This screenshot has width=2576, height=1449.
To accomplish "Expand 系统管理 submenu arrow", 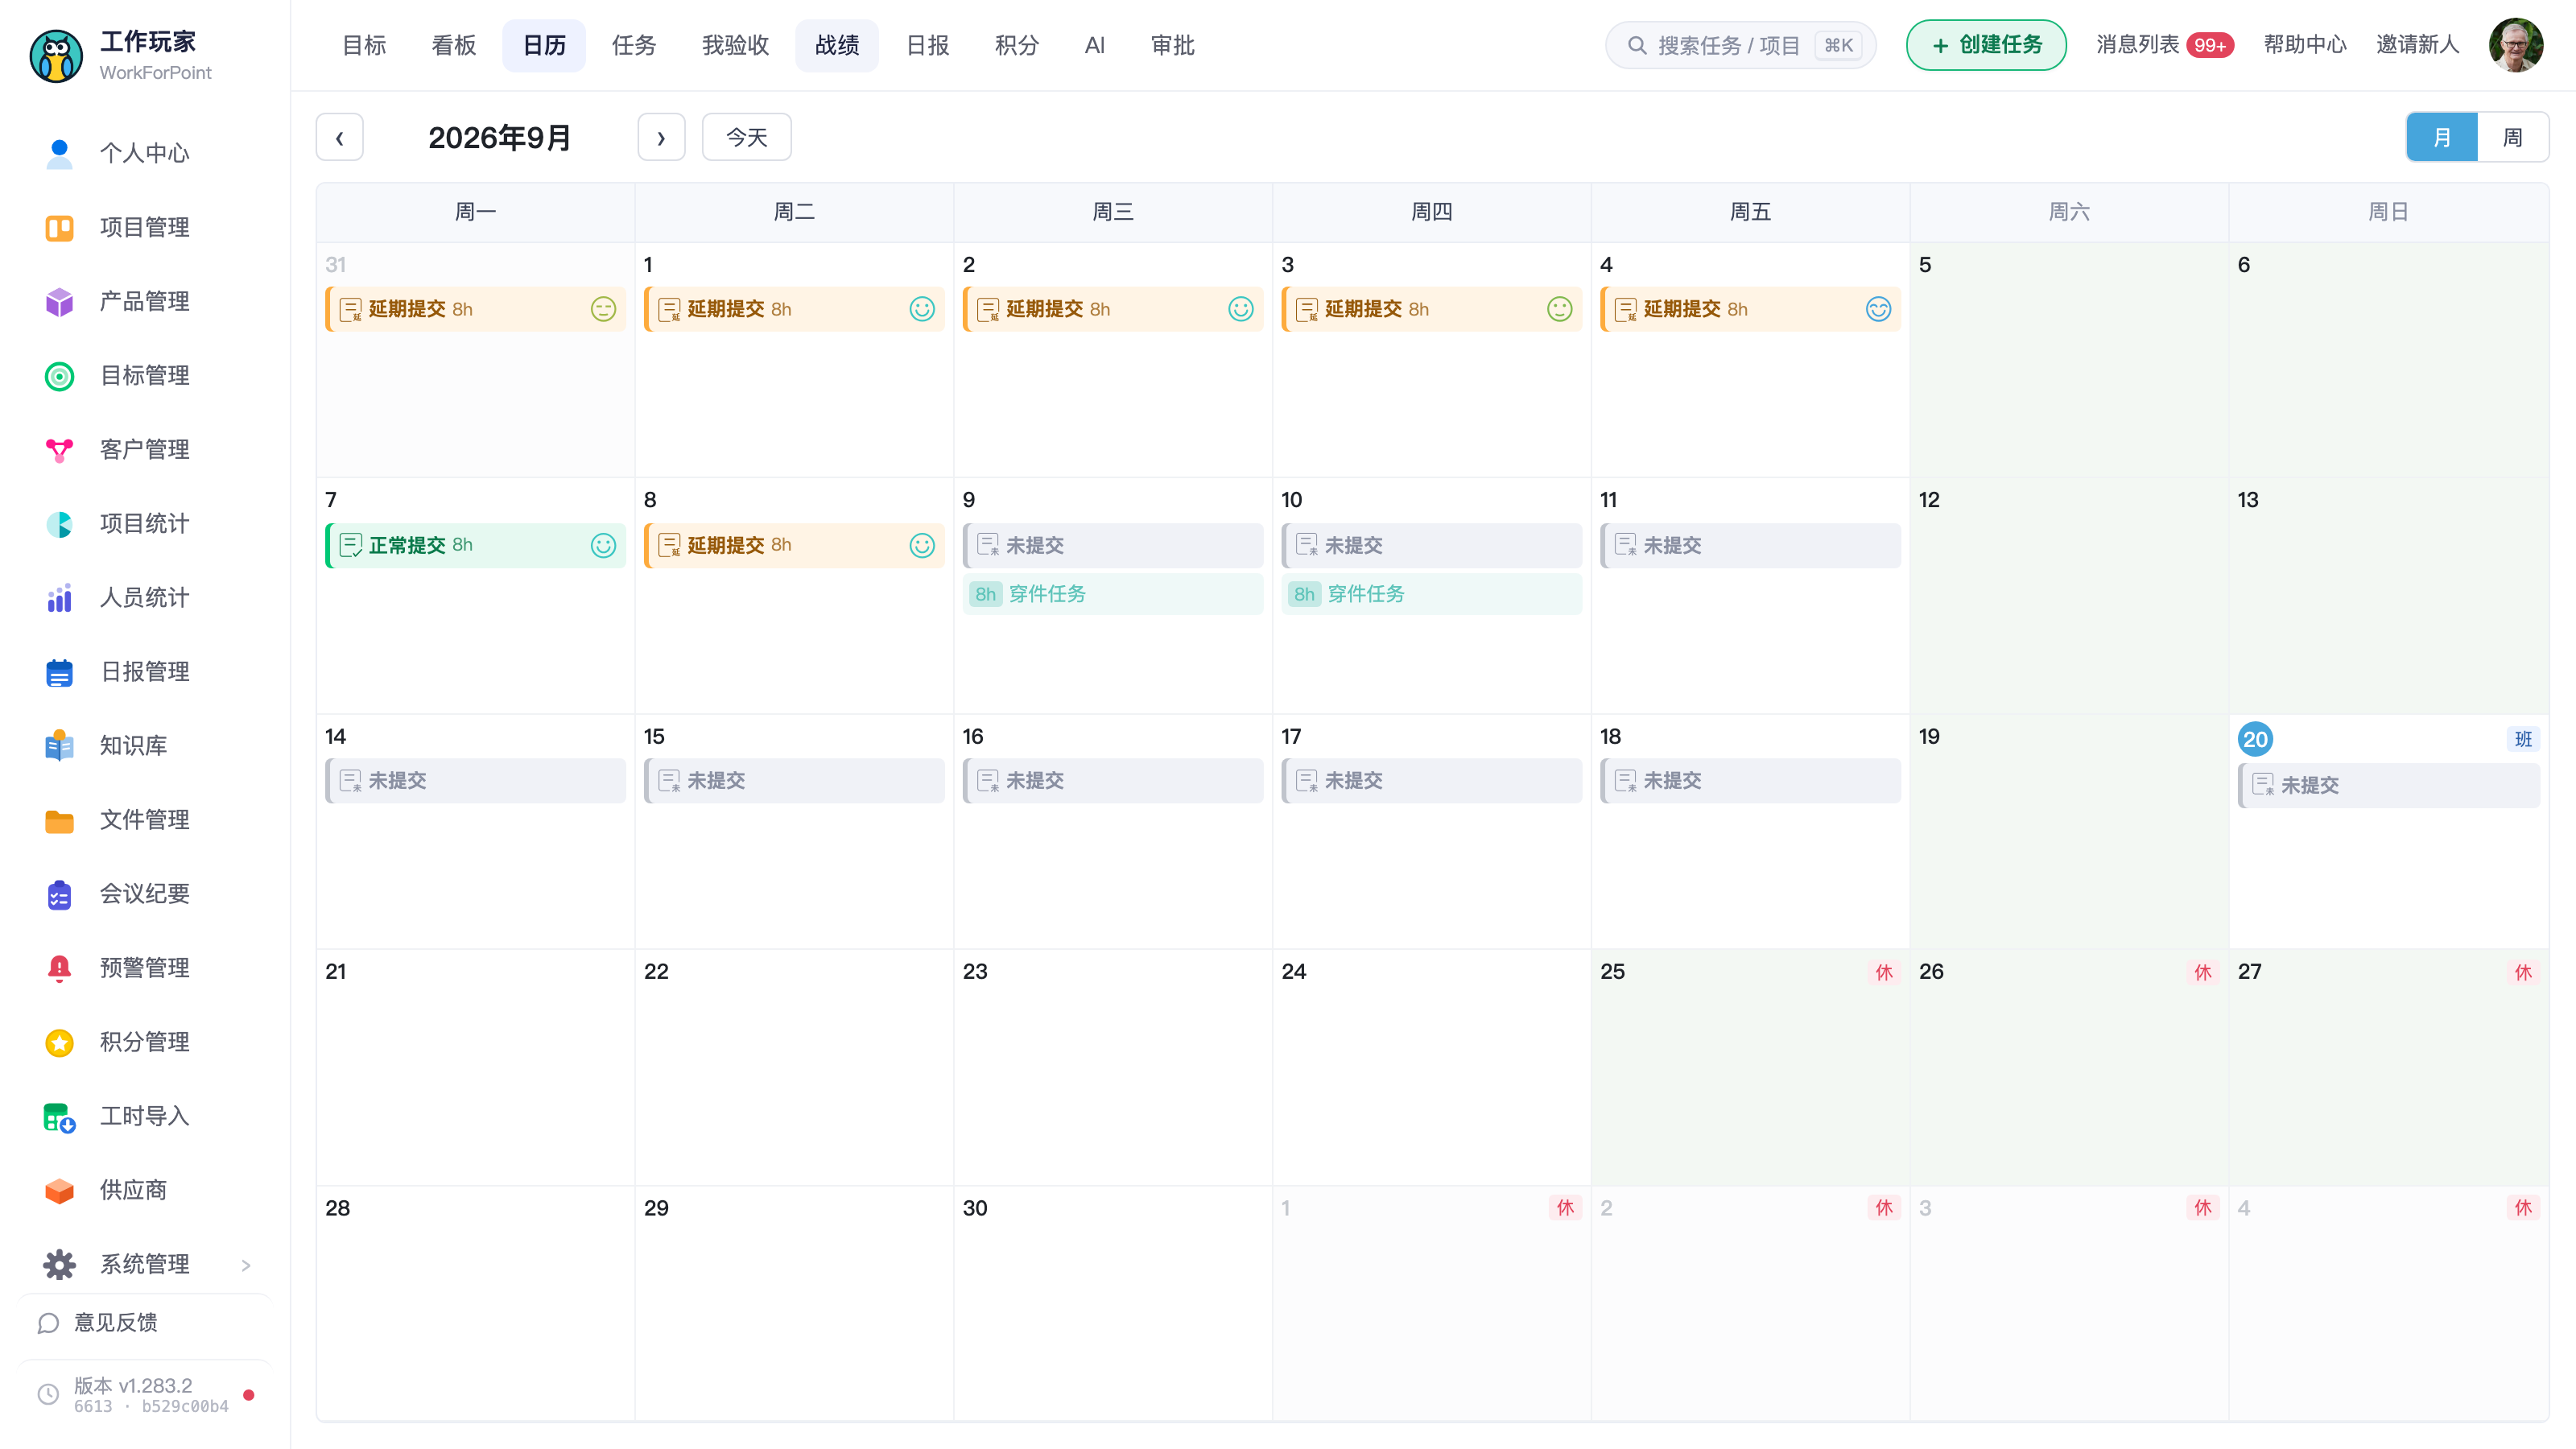I will pyautogui.click(x=246, y=1265).
